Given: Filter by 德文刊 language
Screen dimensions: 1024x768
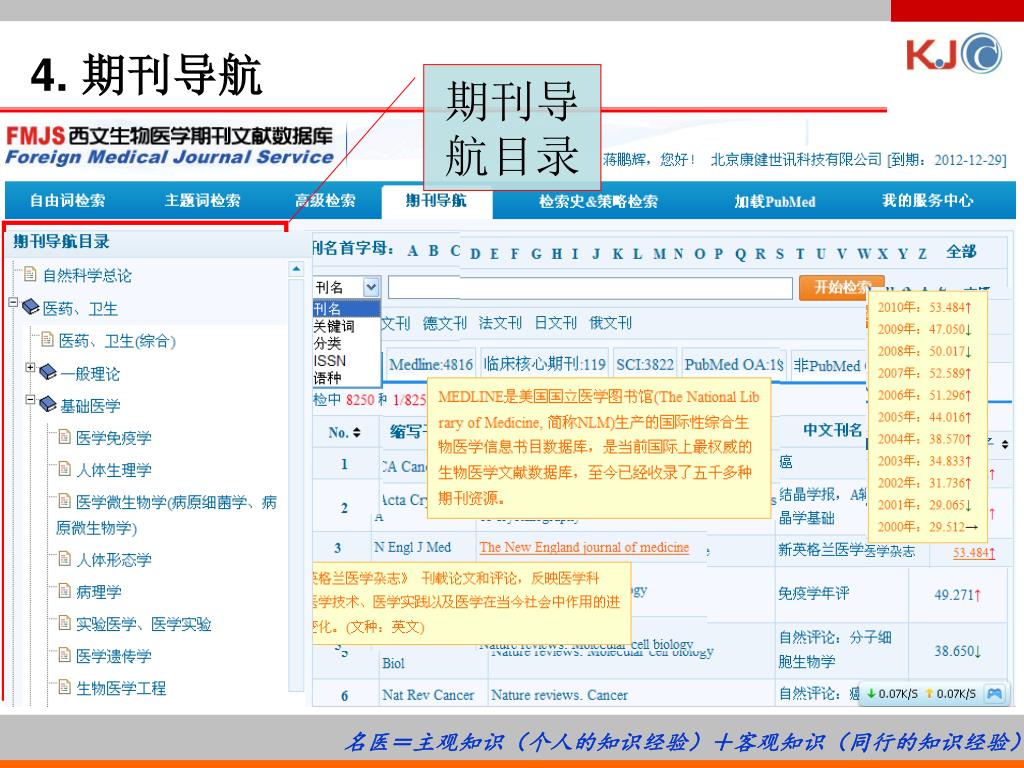Looking at the screenshot, I should point(445,323).
